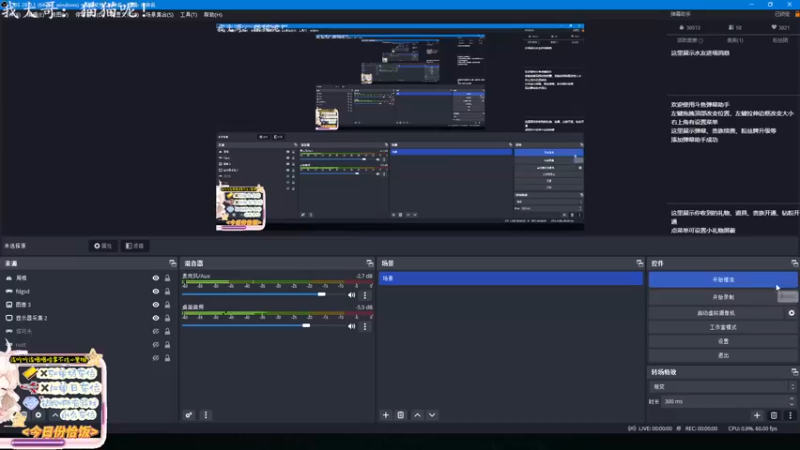Mute the 麦克风/Aux speaker icon
Screen dimensions: 800x450
point(352,295)
